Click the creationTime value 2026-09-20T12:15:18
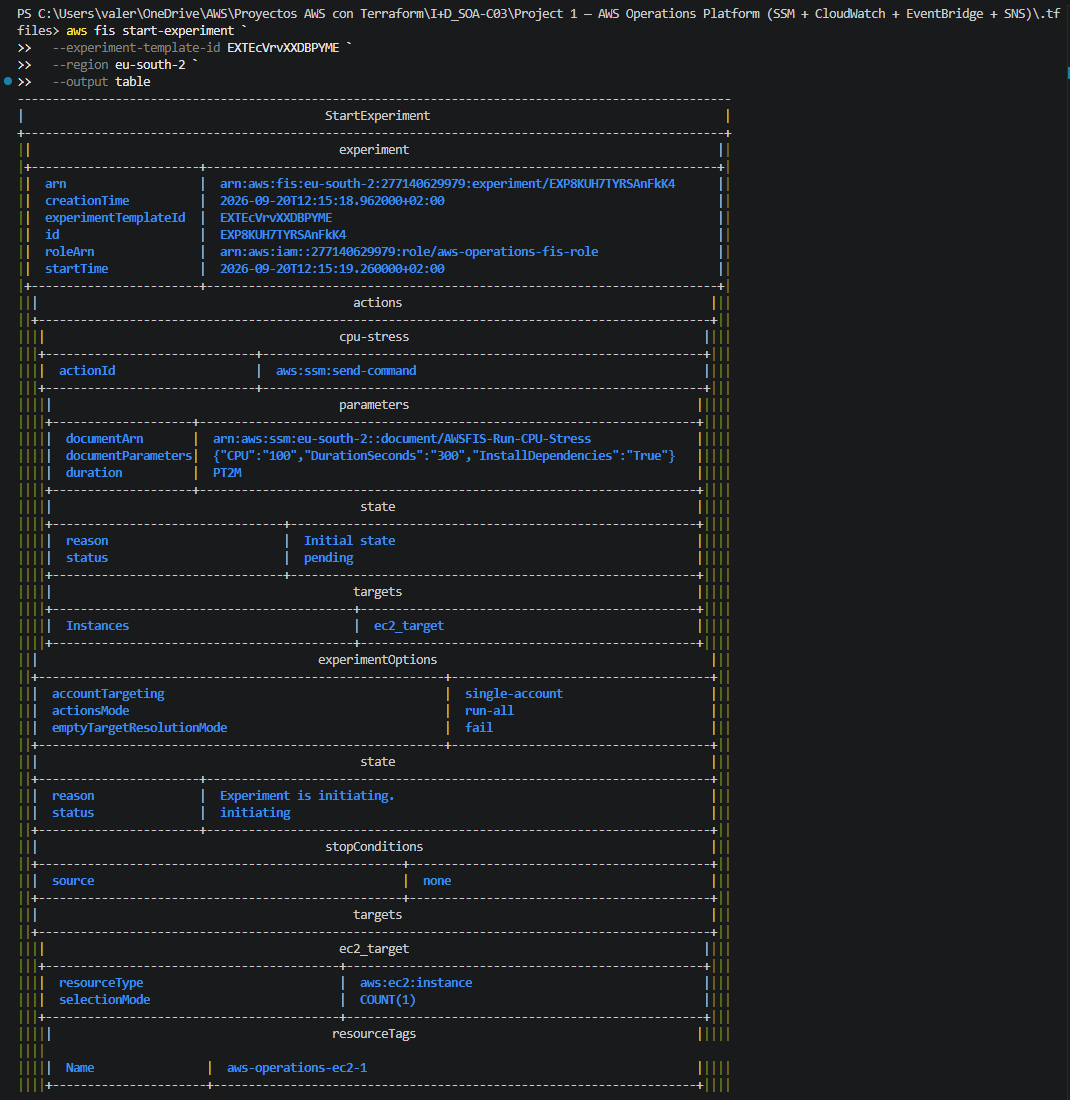The width and height of the screenshot is (1070, 1100). click(x=332, y=201)
